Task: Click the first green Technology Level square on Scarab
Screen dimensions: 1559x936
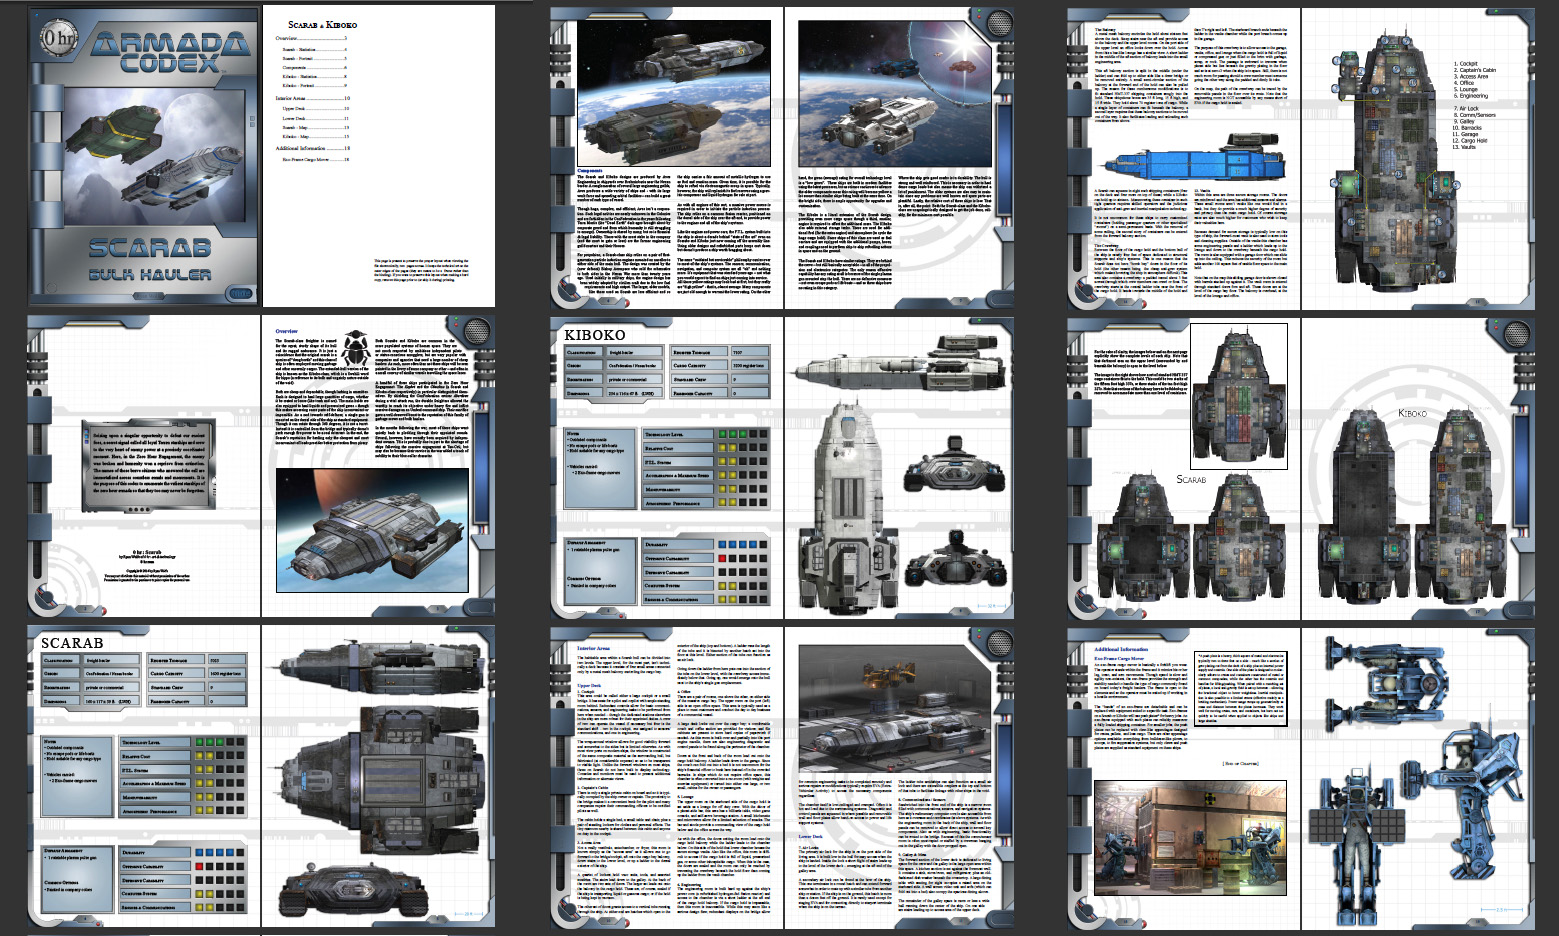Action: pos(200,743)
